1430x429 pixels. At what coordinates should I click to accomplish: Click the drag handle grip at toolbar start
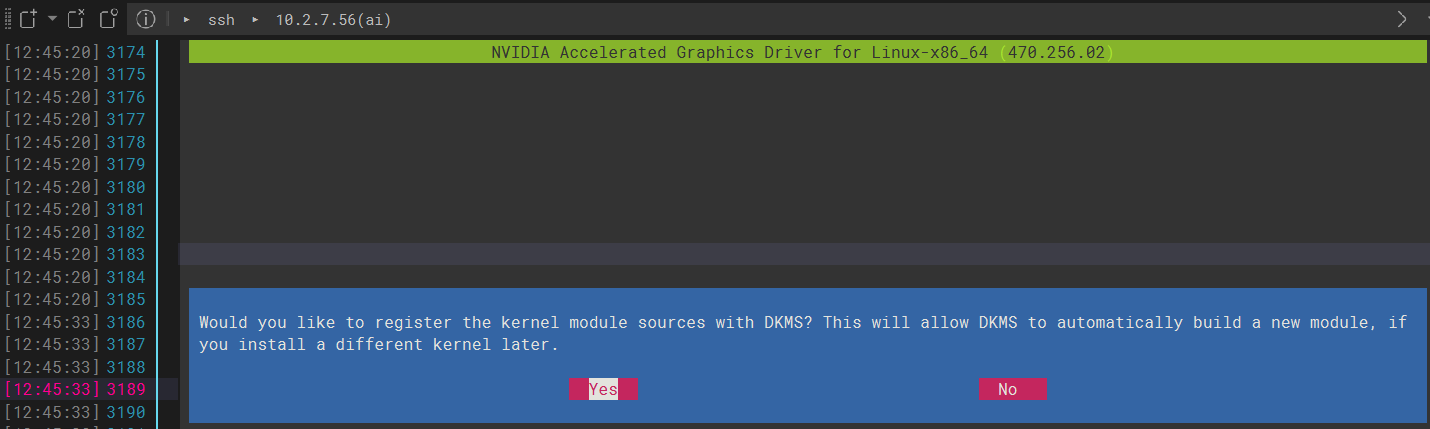pyautogui.click(x=8, y=18)
